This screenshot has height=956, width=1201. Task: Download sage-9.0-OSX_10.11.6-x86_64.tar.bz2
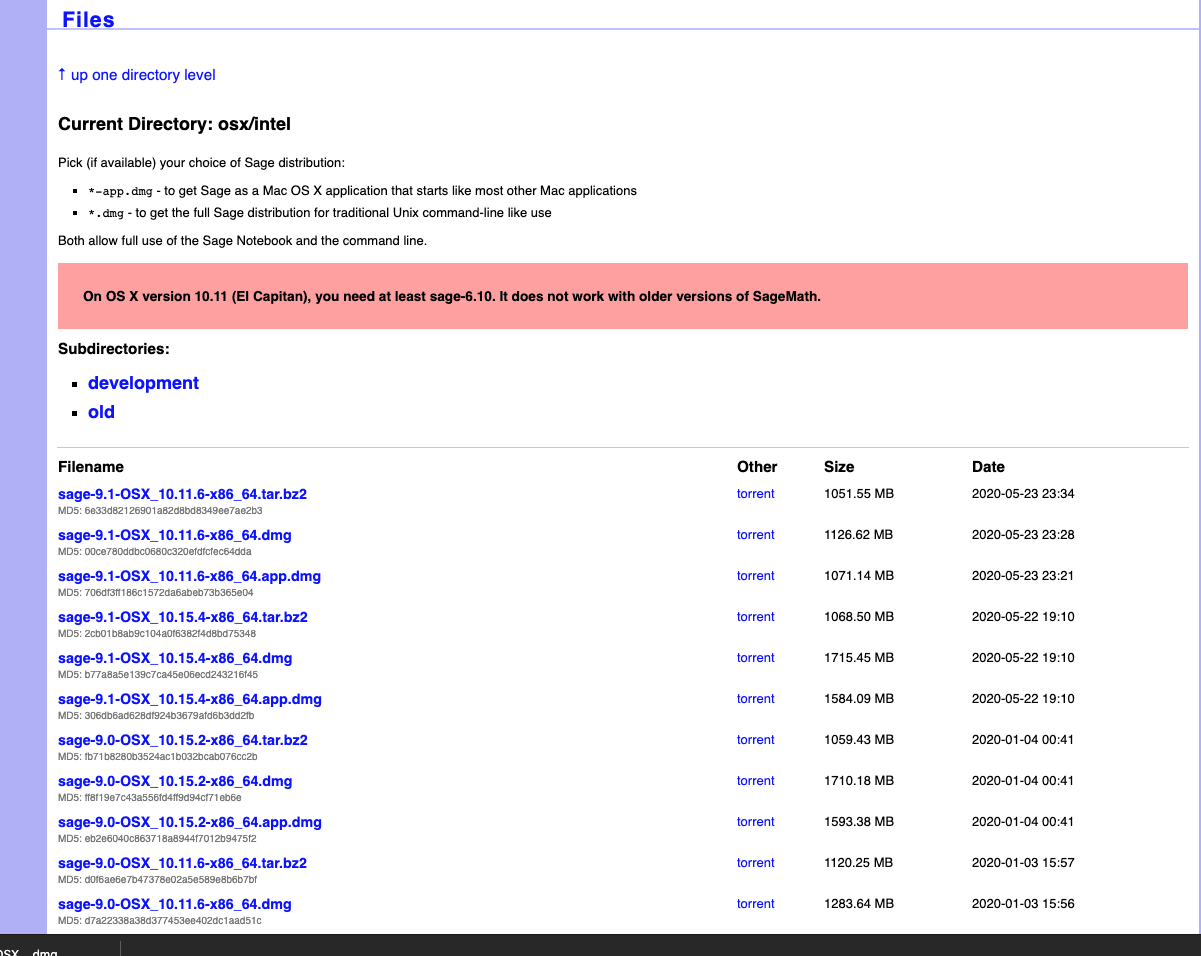coord(182,863)
